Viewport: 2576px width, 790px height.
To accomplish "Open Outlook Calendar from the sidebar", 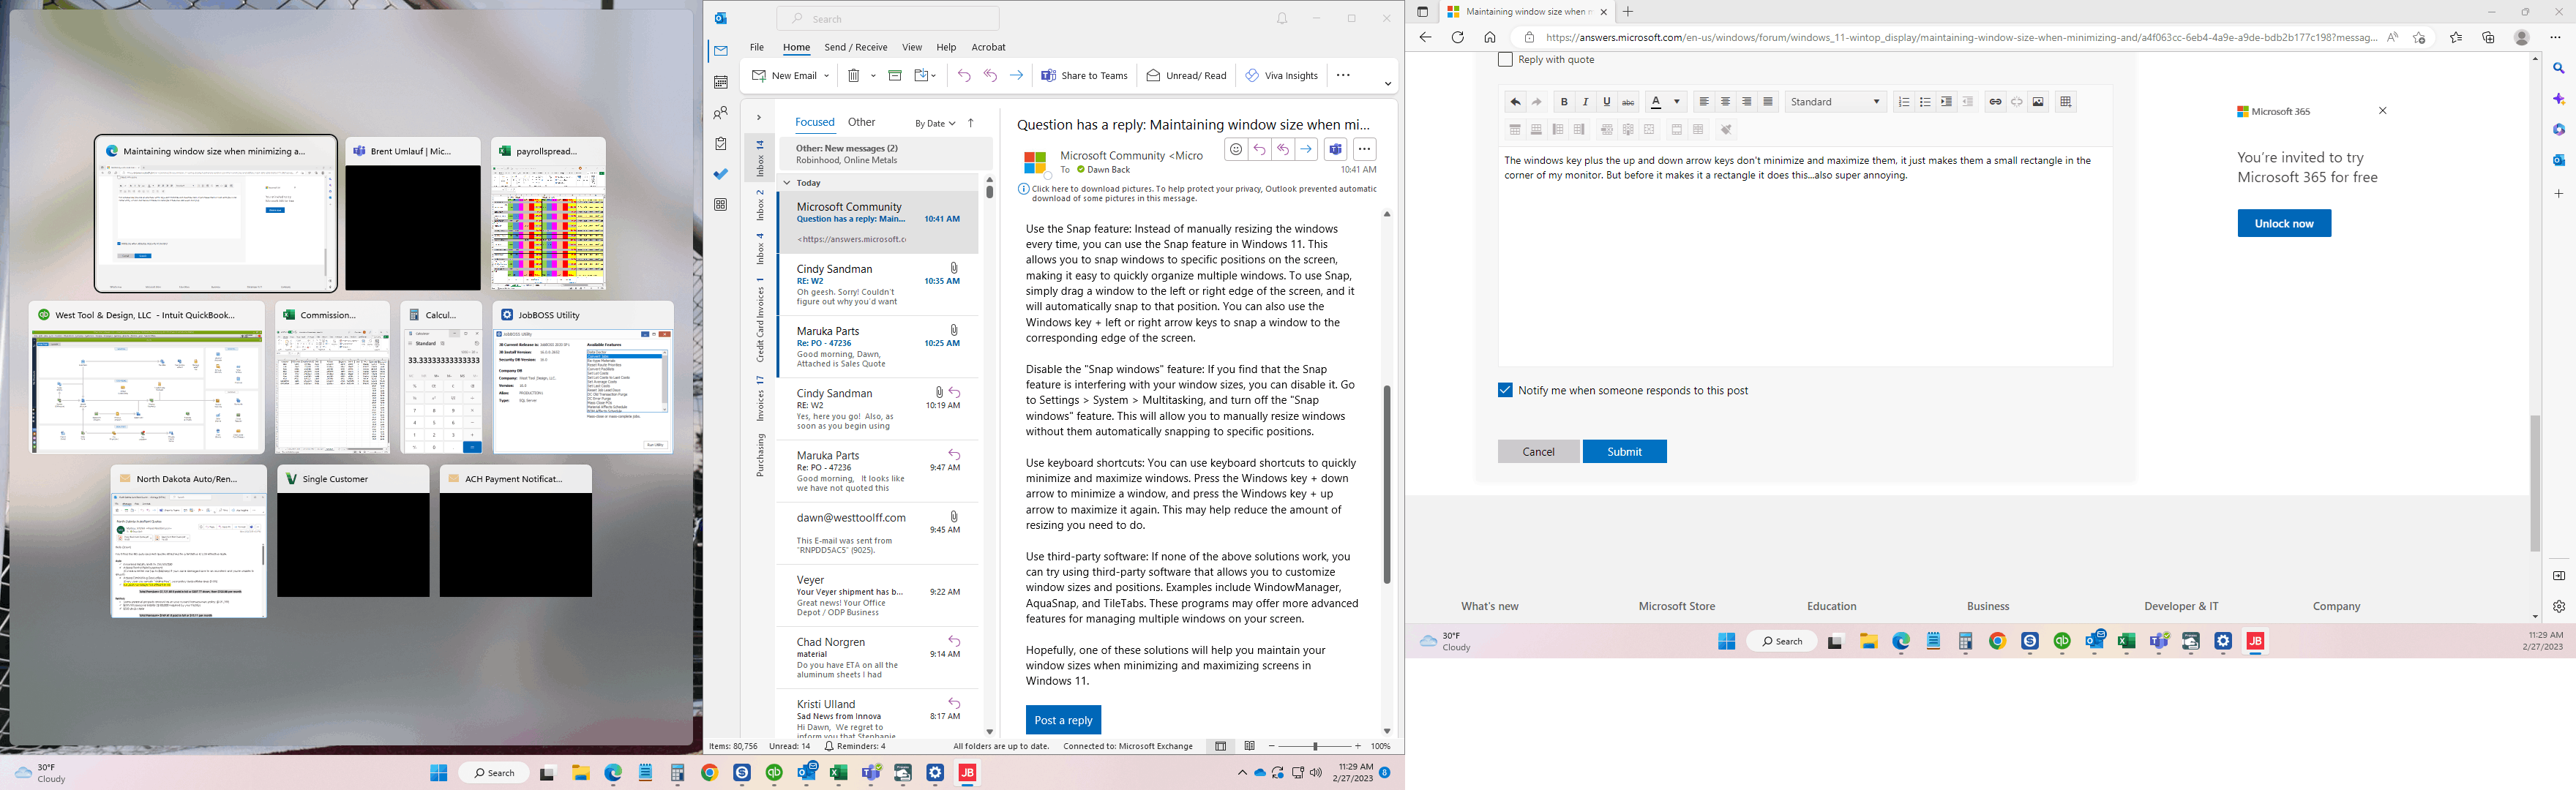I will coord(721,82).
